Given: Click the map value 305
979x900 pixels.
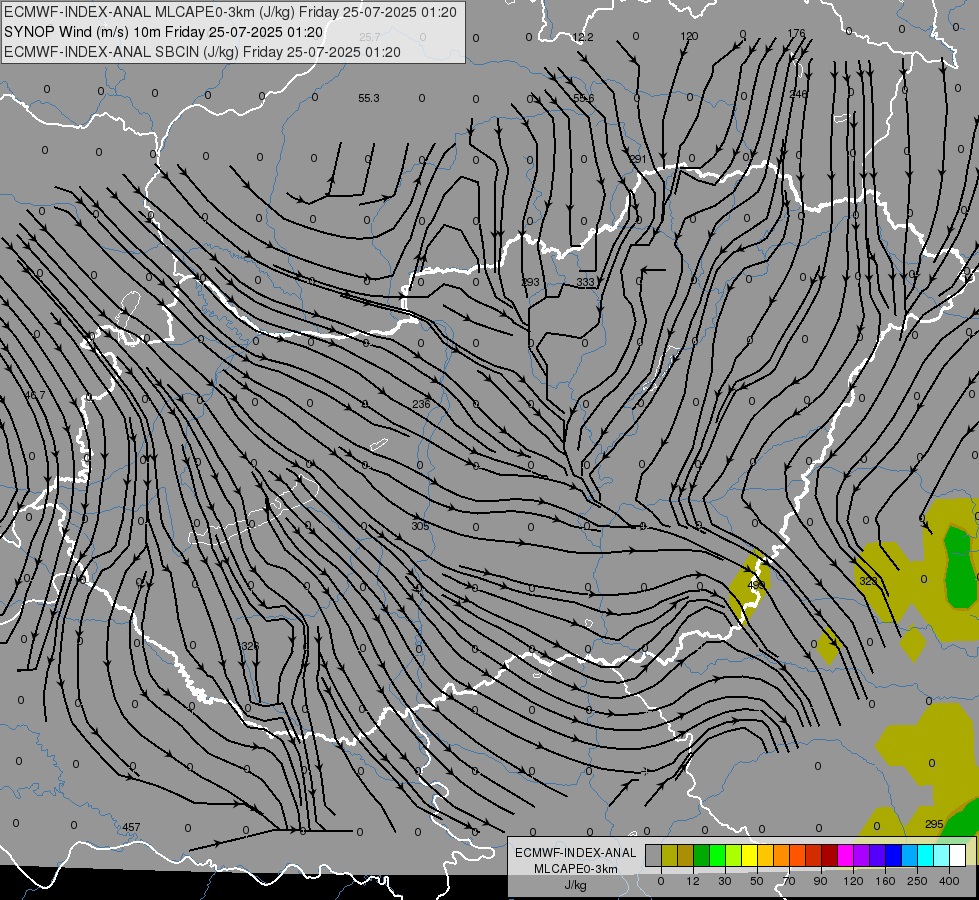Looking at the screenshot, I should tap(420, 527).
